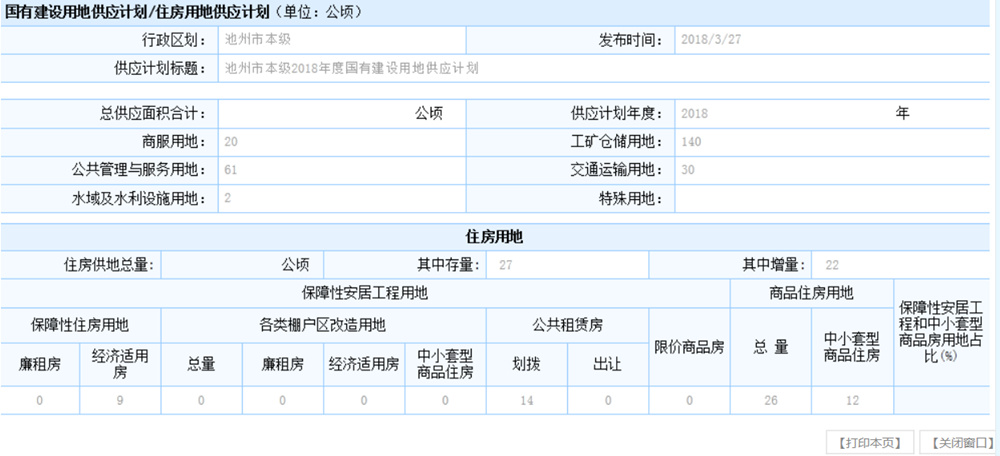Select the 工矿仓储用地 field with value 140
The height and width of the screenshot is (456, 1000).
click(x=833, y=142)
